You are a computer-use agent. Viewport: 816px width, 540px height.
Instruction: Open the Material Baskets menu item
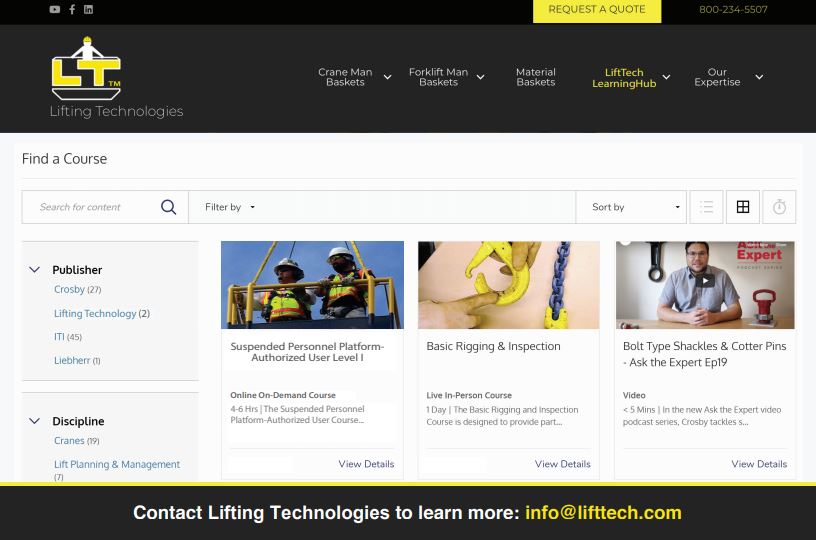(536, 77)
